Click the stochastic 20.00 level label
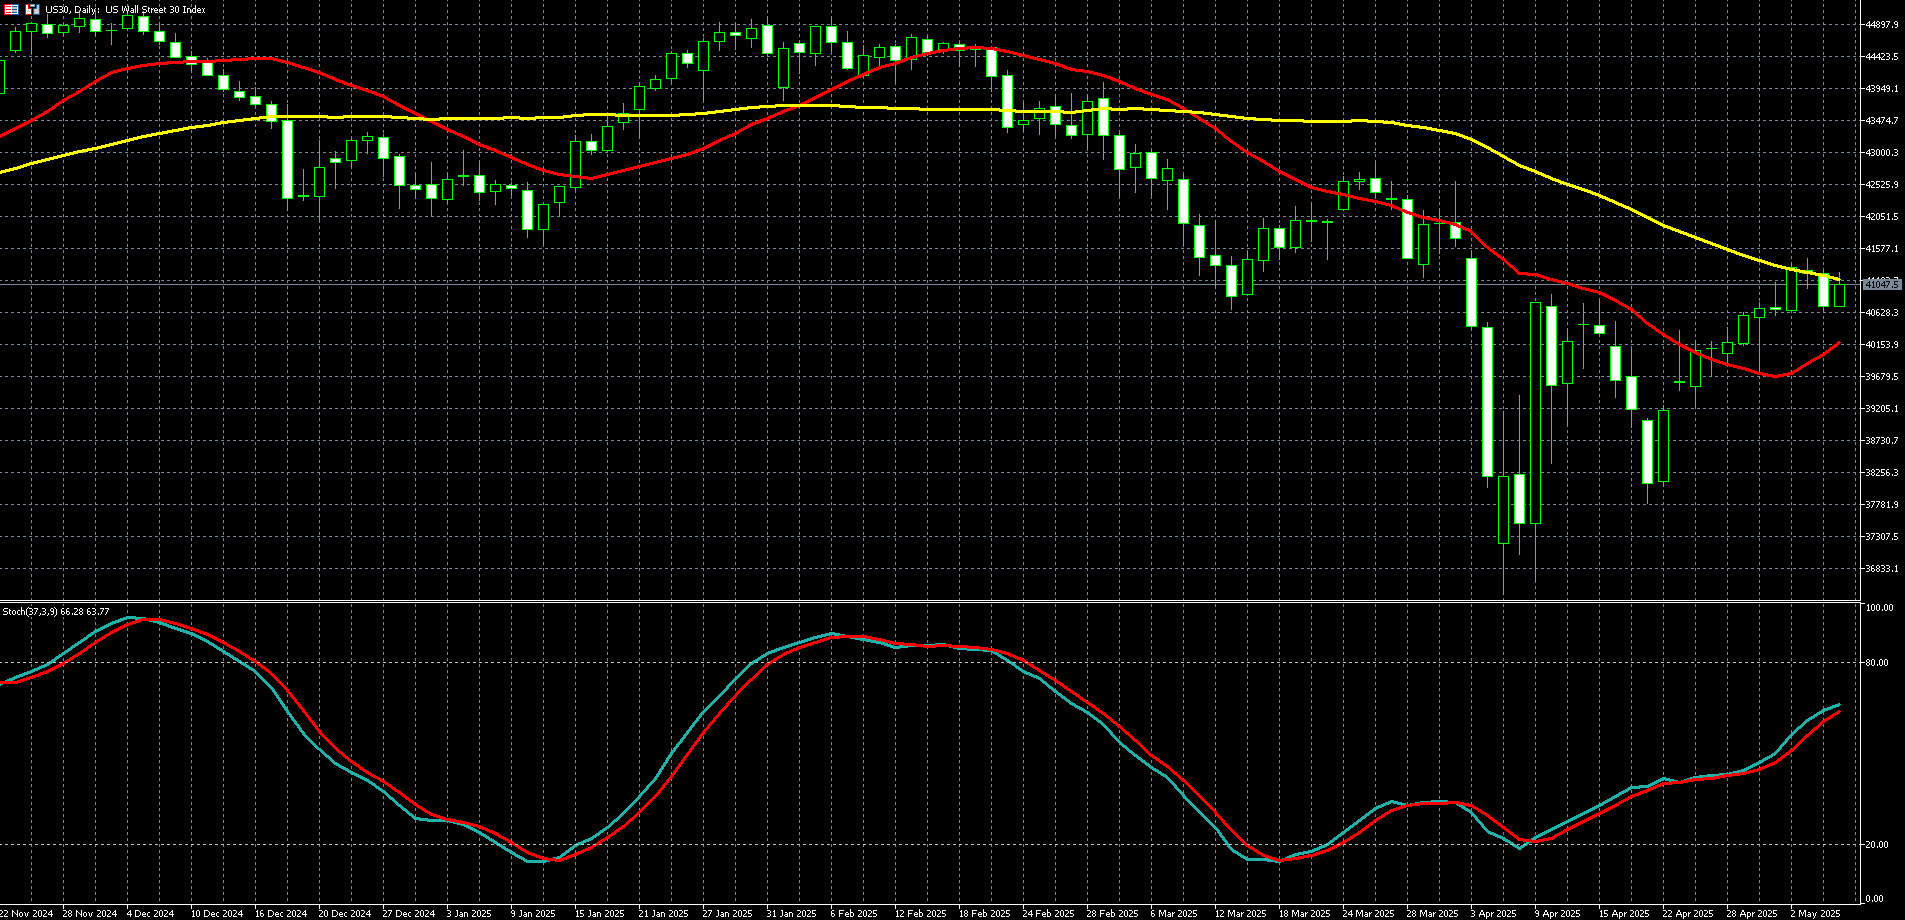 click(1877, 845)
